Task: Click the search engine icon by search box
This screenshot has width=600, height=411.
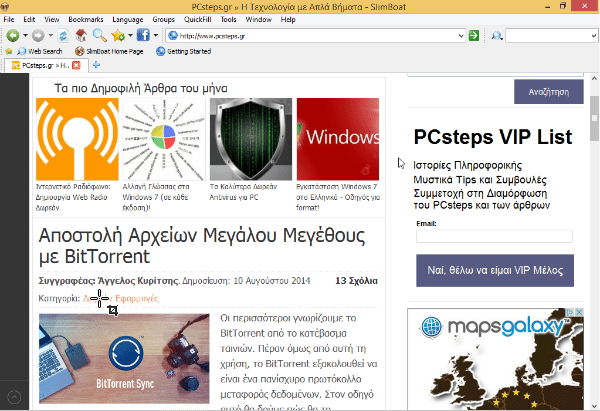Action: tap(497, 36)
